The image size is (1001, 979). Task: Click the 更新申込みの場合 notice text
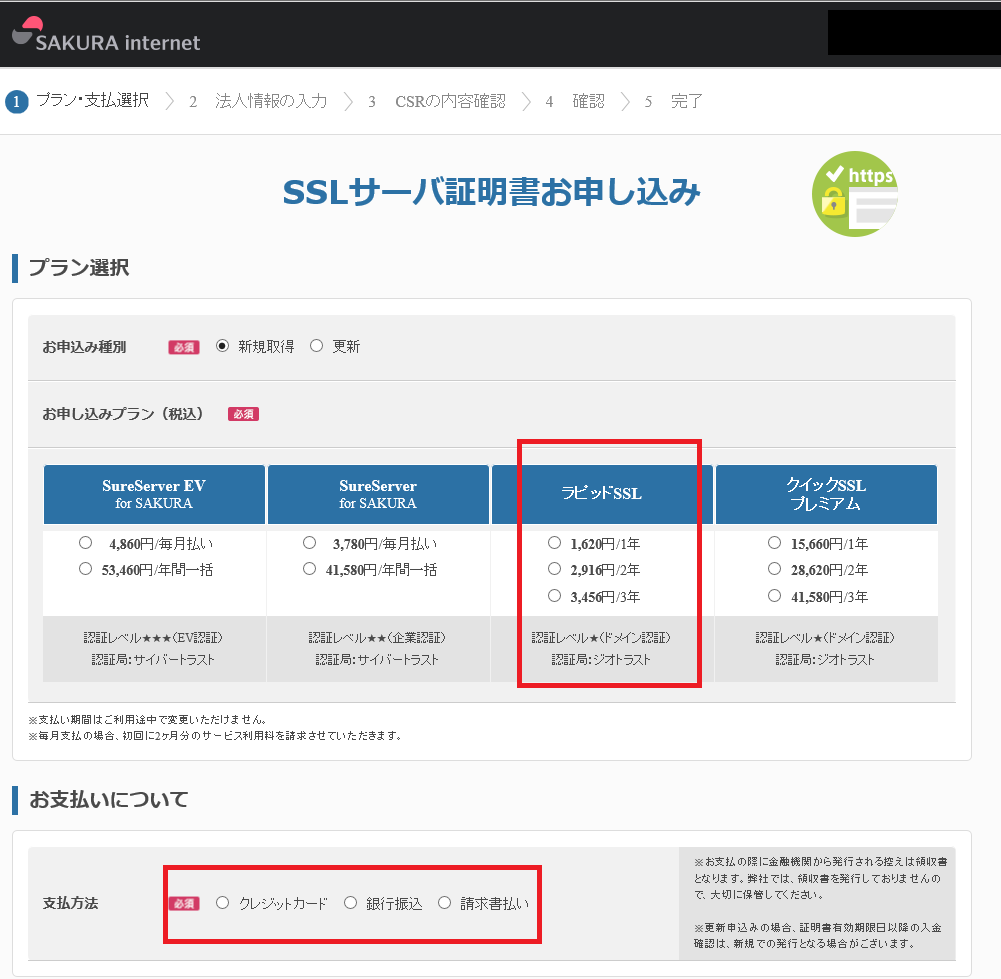[818, 936]
